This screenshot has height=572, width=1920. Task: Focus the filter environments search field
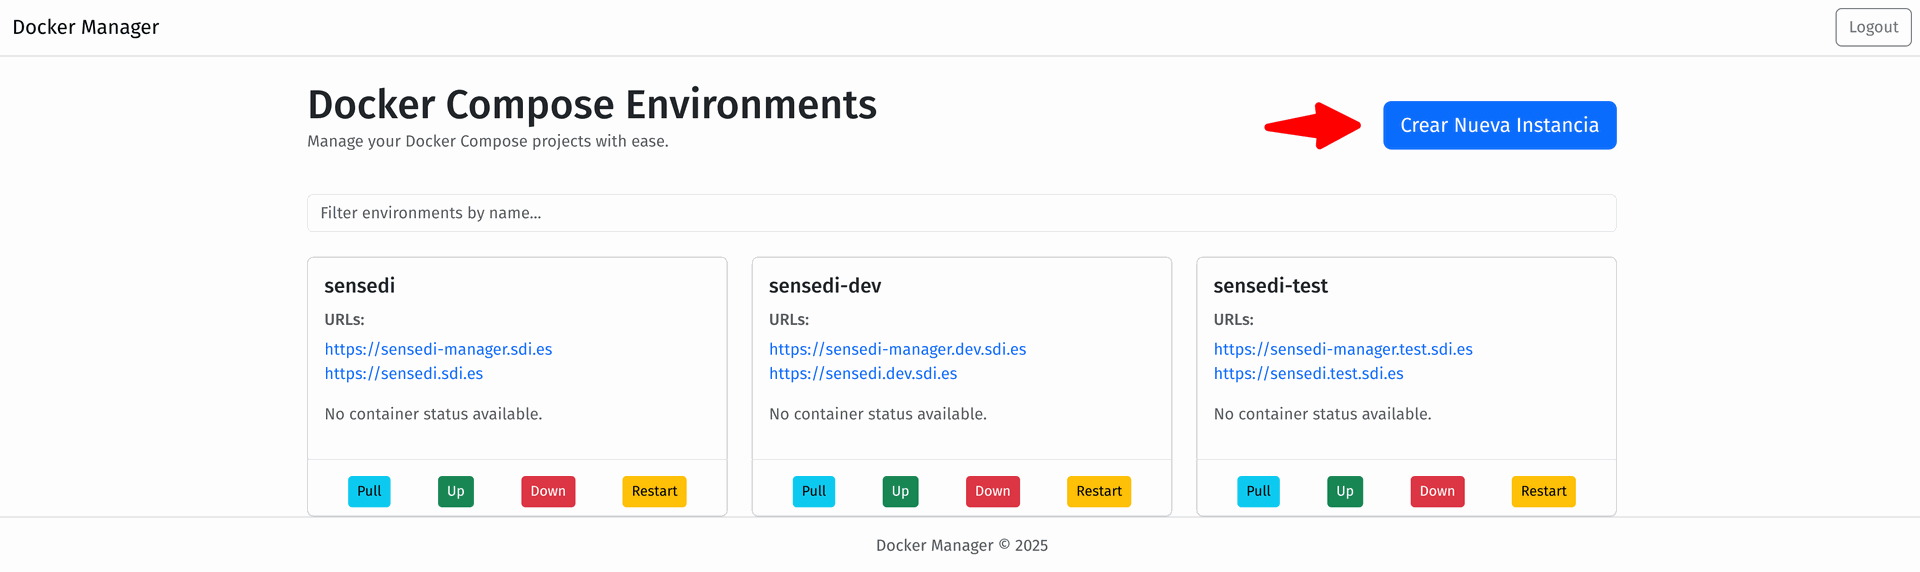pos(960,213)
